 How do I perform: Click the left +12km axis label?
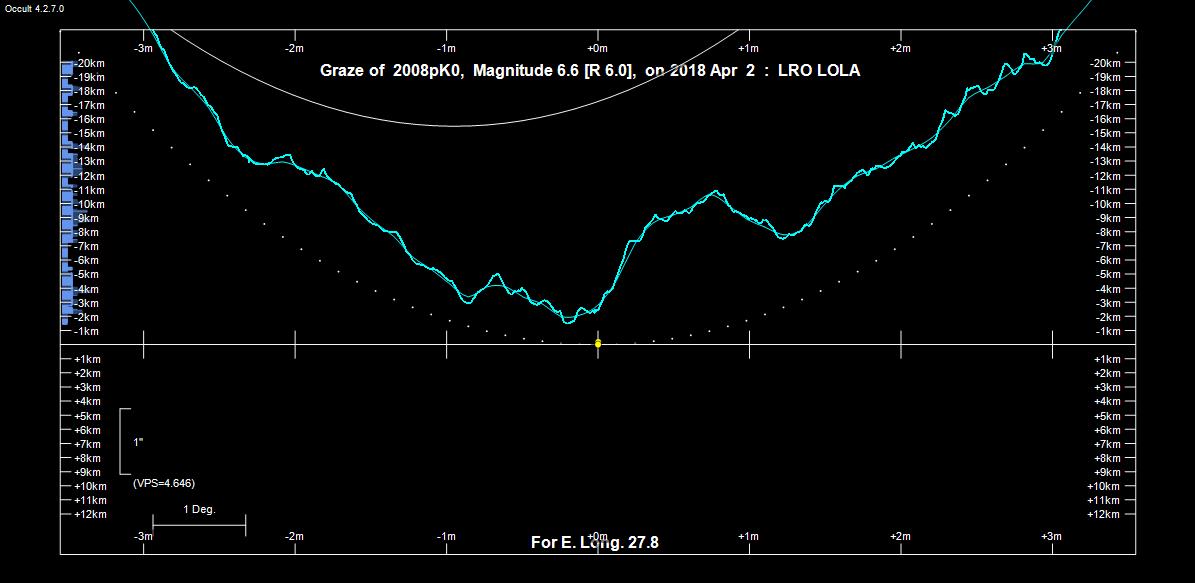click(x=90, y=514)
